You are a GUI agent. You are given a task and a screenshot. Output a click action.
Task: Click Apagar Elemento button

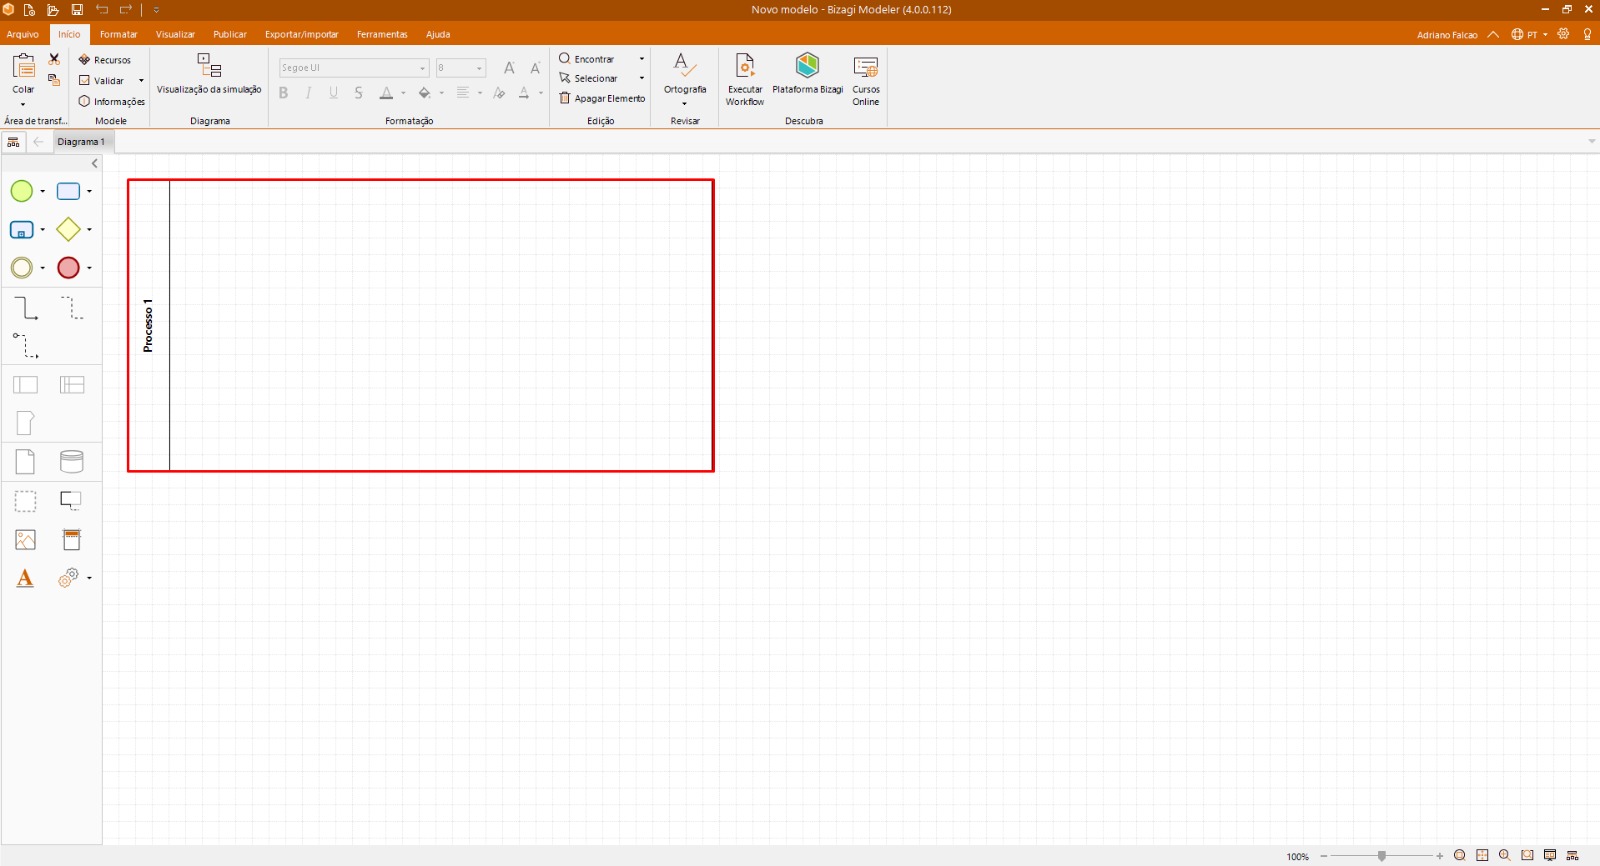[x=602, y=98]
